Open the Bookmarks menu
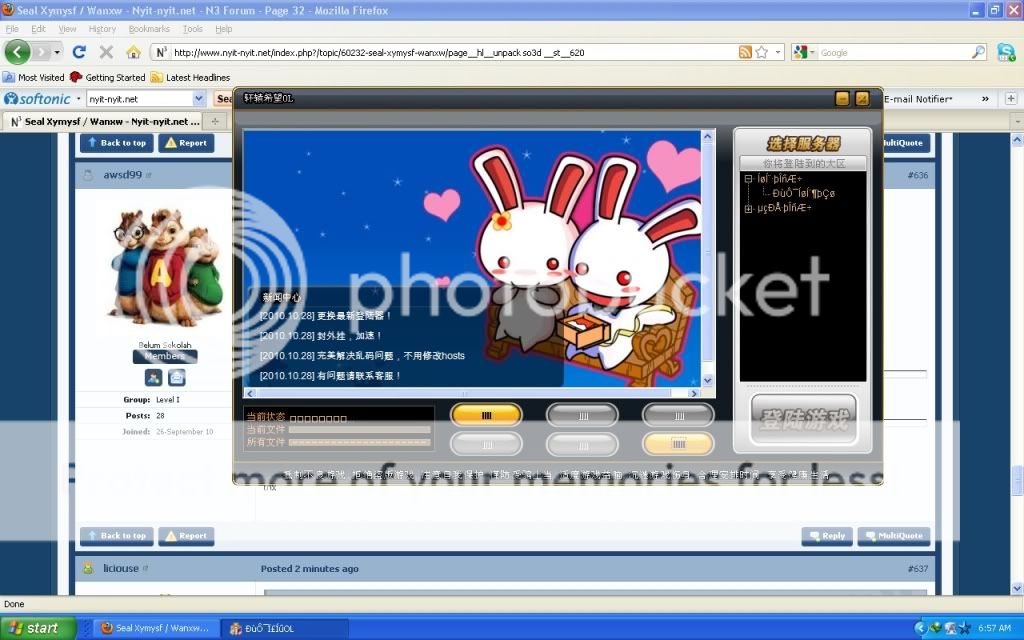 tap(149, 29)
